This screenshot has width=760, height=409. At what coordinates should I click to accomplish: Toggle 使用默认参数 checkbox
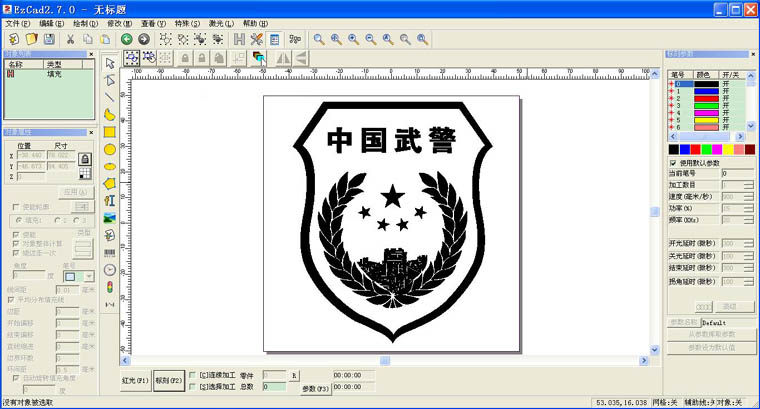pyautogui.click(x=673, y=163)
